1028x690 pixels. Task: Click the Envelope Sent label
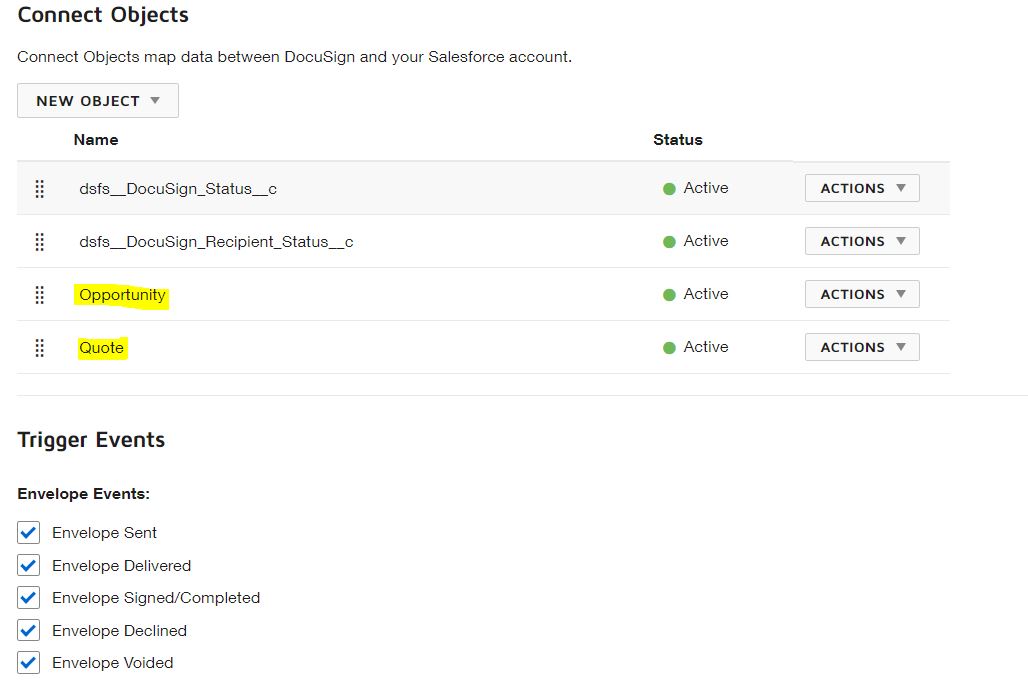tap(104, 533)
